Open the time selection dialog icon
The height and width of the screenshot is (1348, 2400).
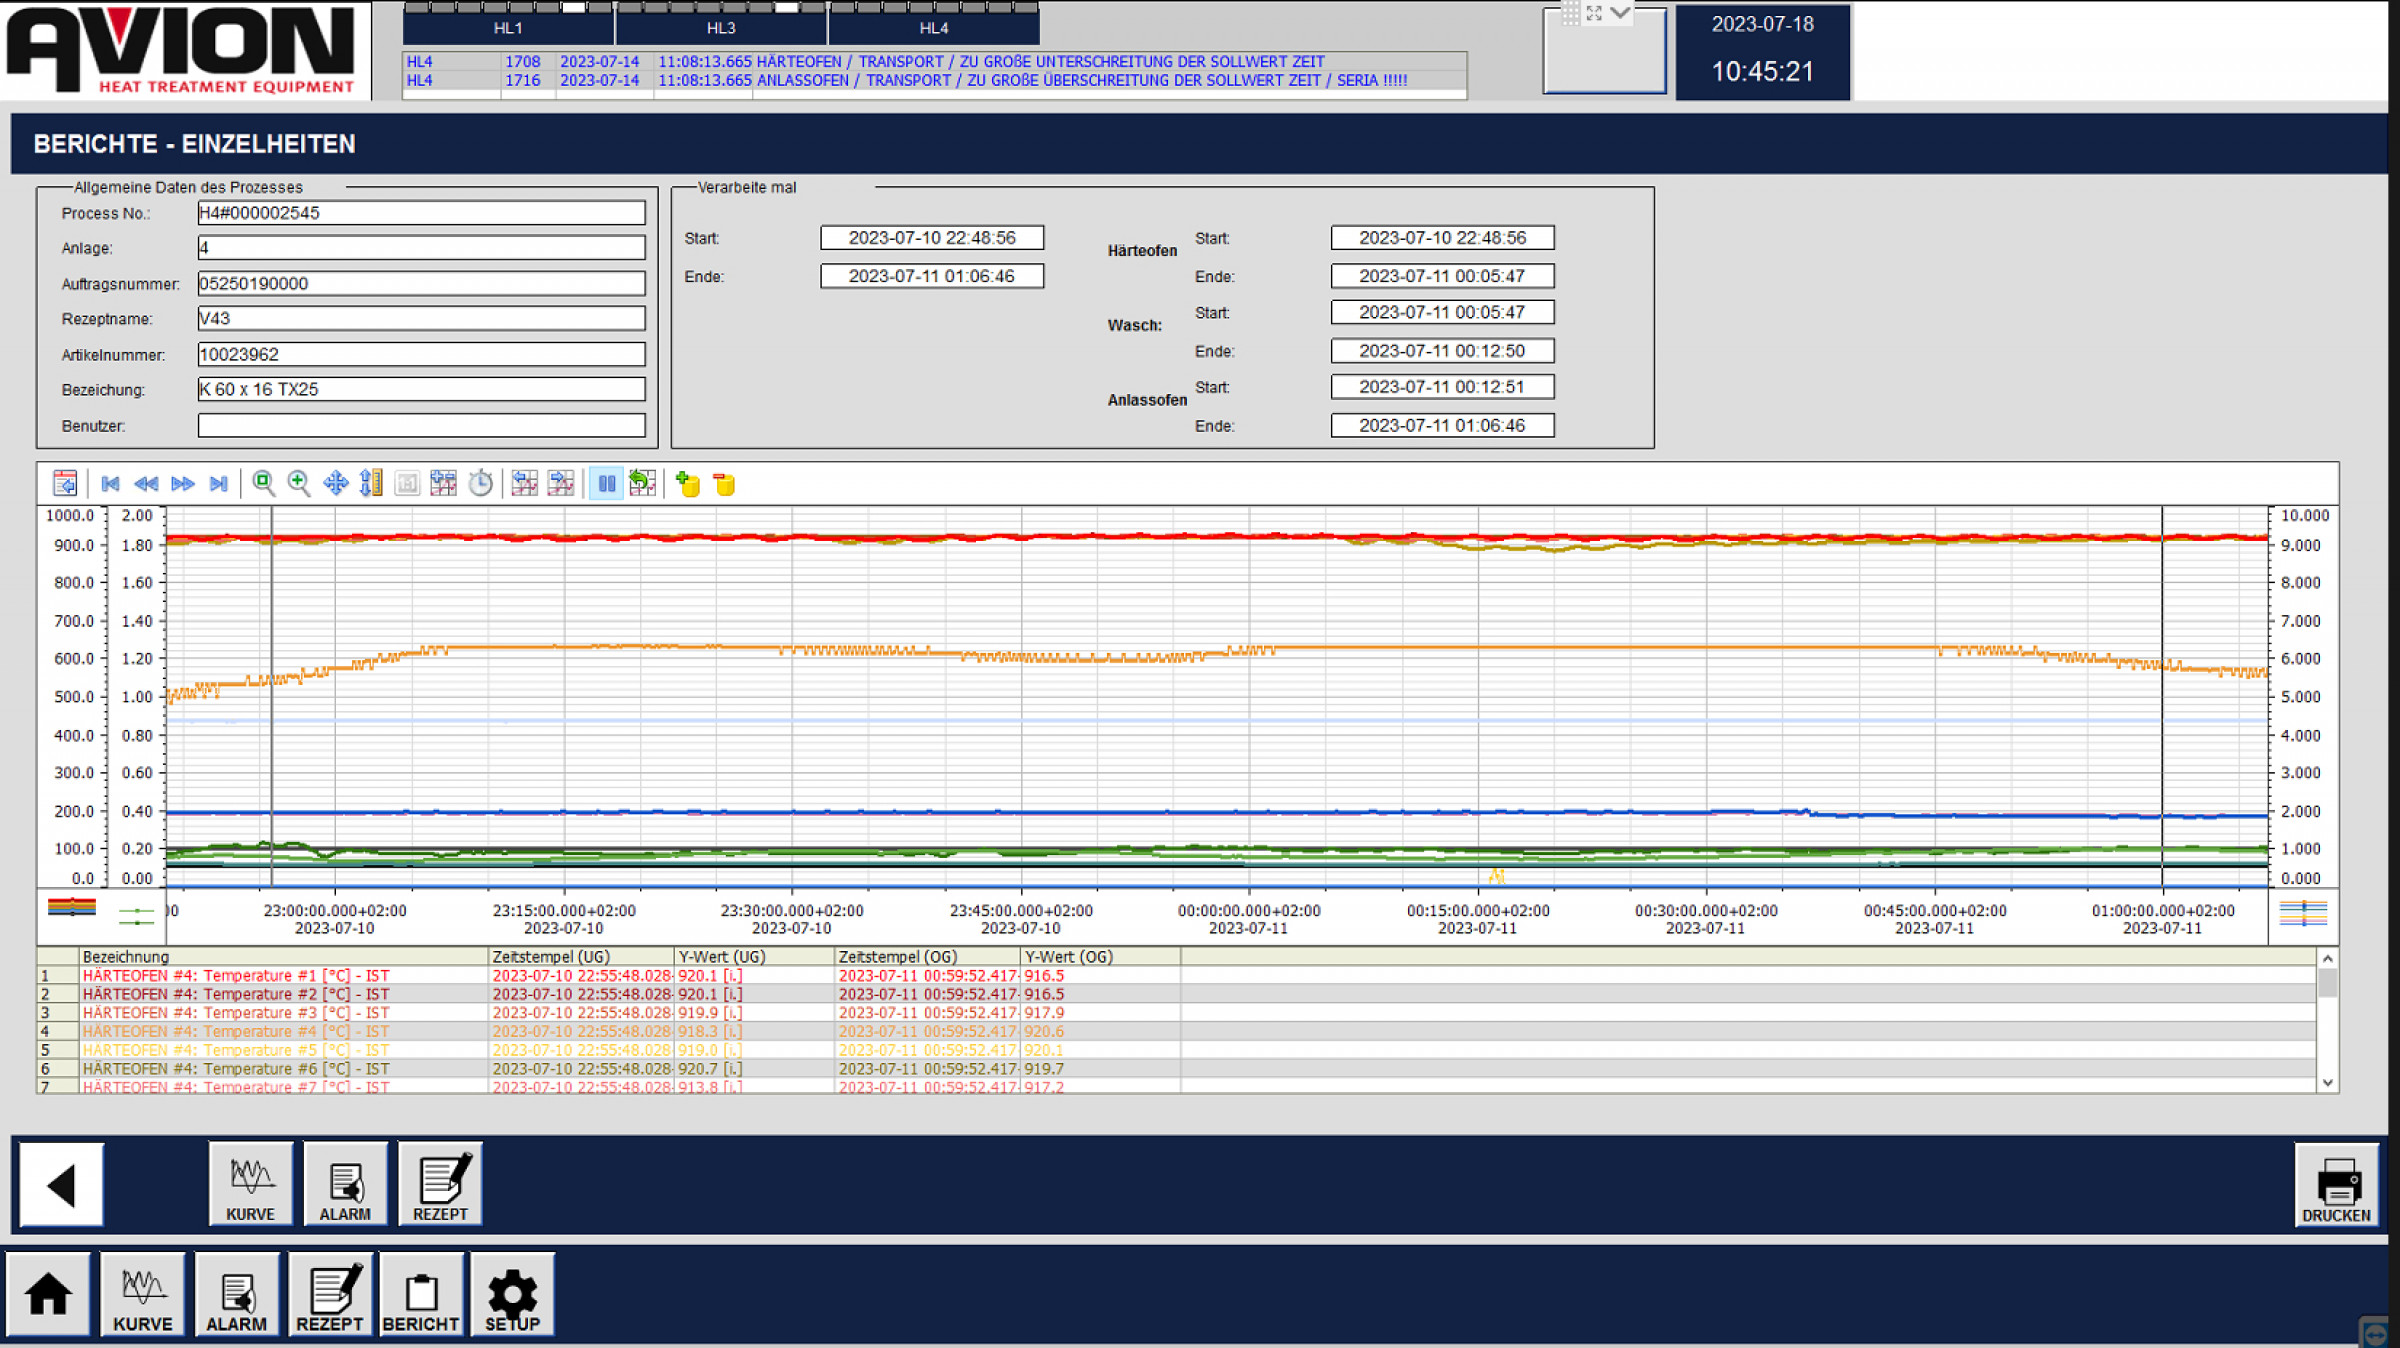(65, 484)
